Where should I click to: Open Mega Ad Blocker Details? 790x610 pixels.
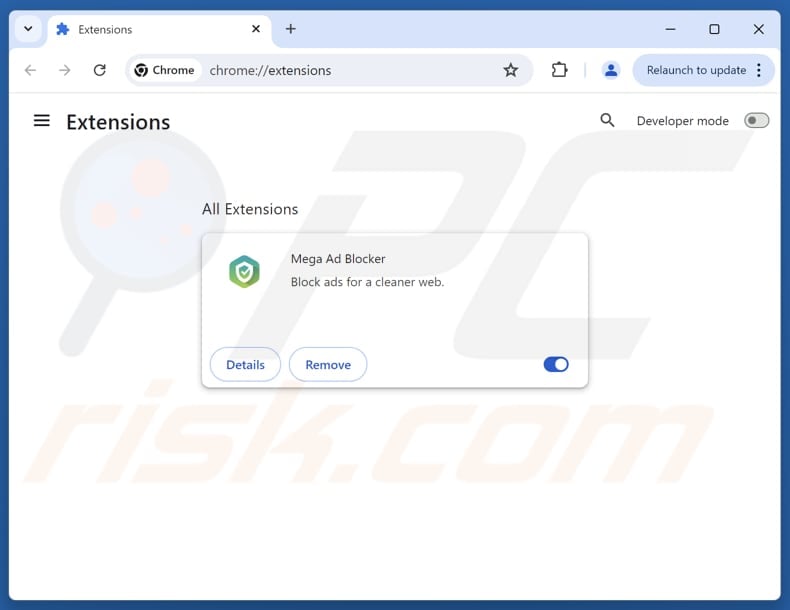point(245,364)
